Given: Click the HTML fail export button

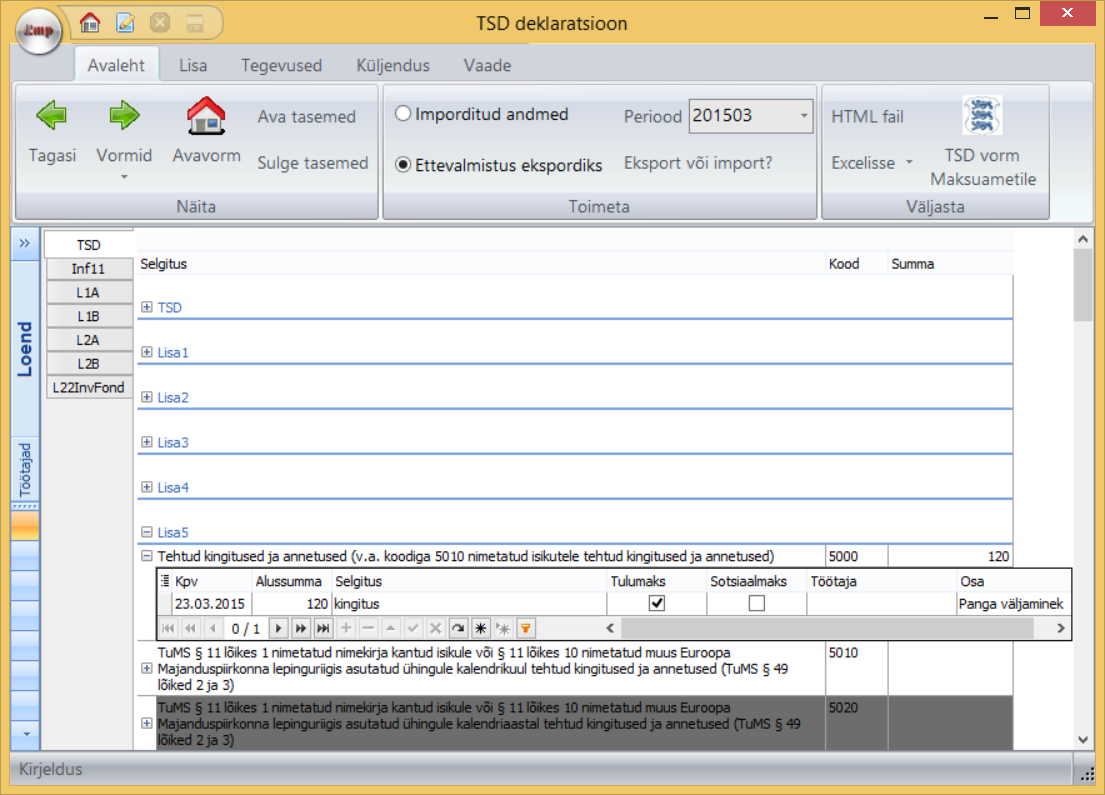Looking at the screenshot, I should [x=867, y=117].
